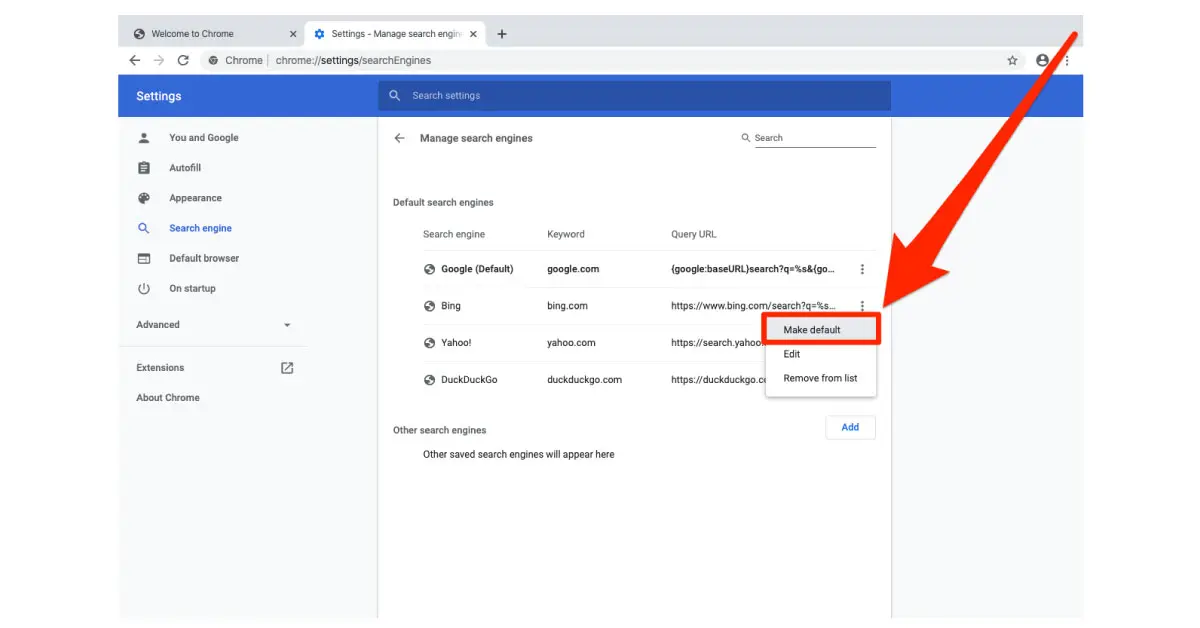
Task: Click the browser back arrow
Action: click(135, 60)
